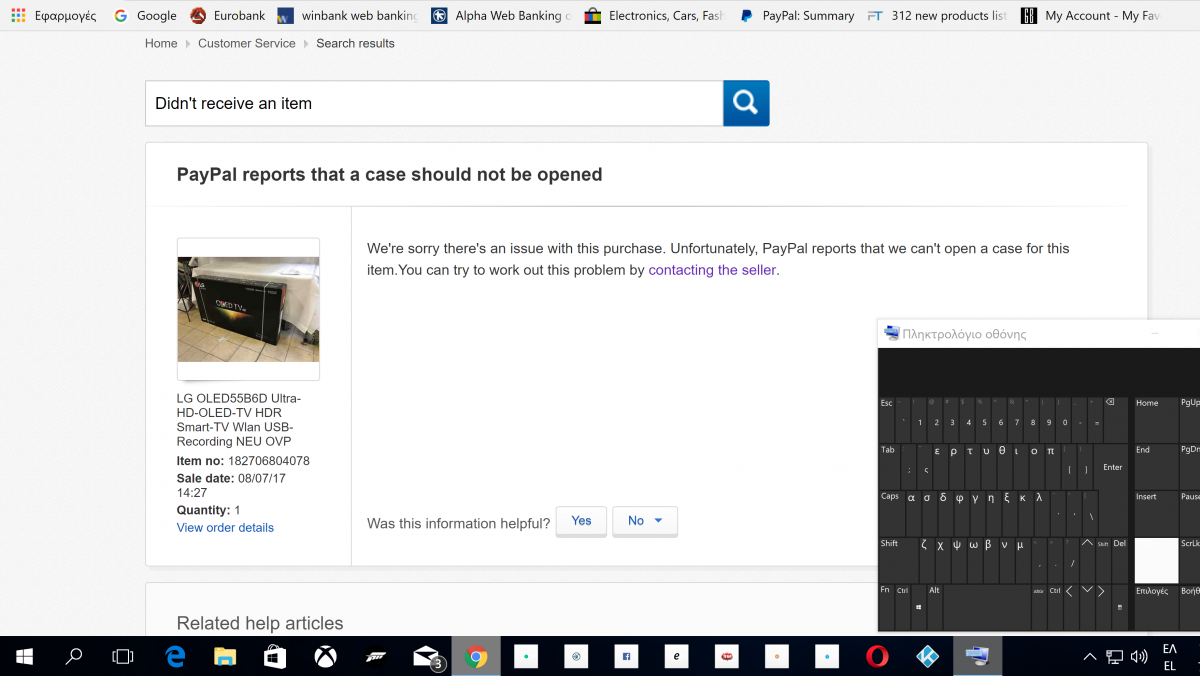
Task: Open the 312 new products bookmark
Action: 937,15
